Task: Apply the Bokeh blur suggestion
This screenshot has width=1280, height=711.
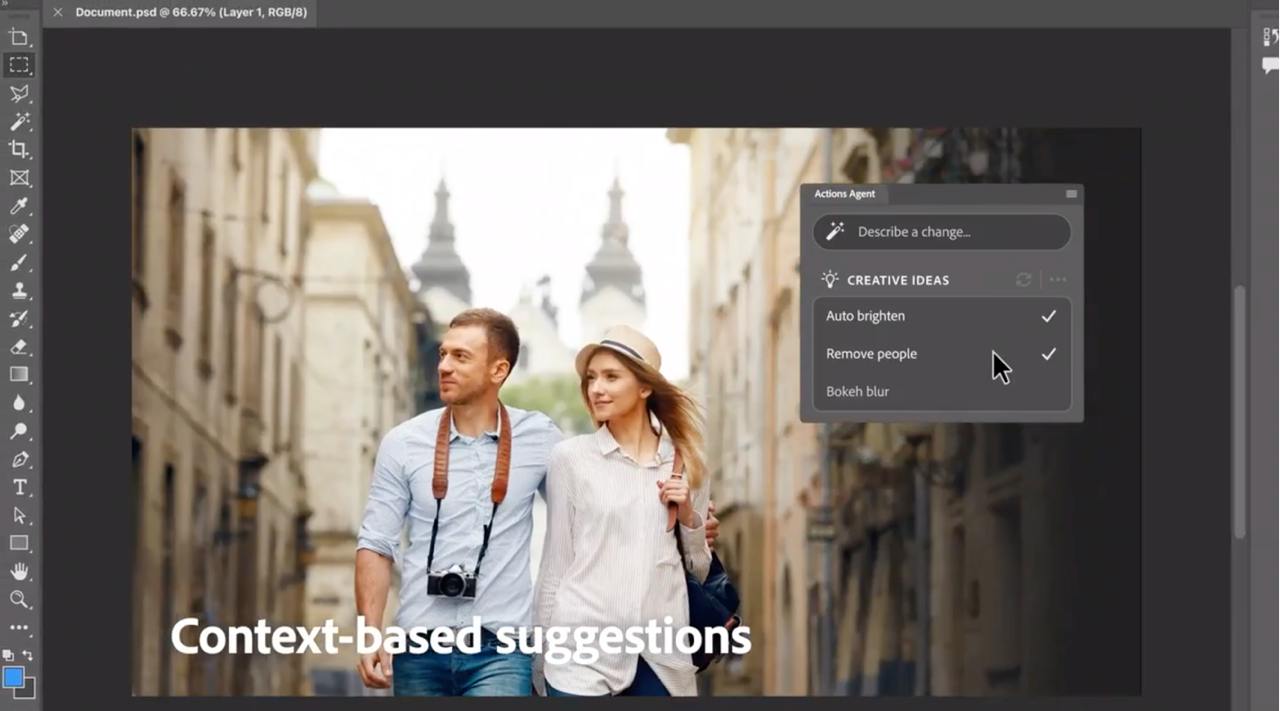Action: point(857,392)
